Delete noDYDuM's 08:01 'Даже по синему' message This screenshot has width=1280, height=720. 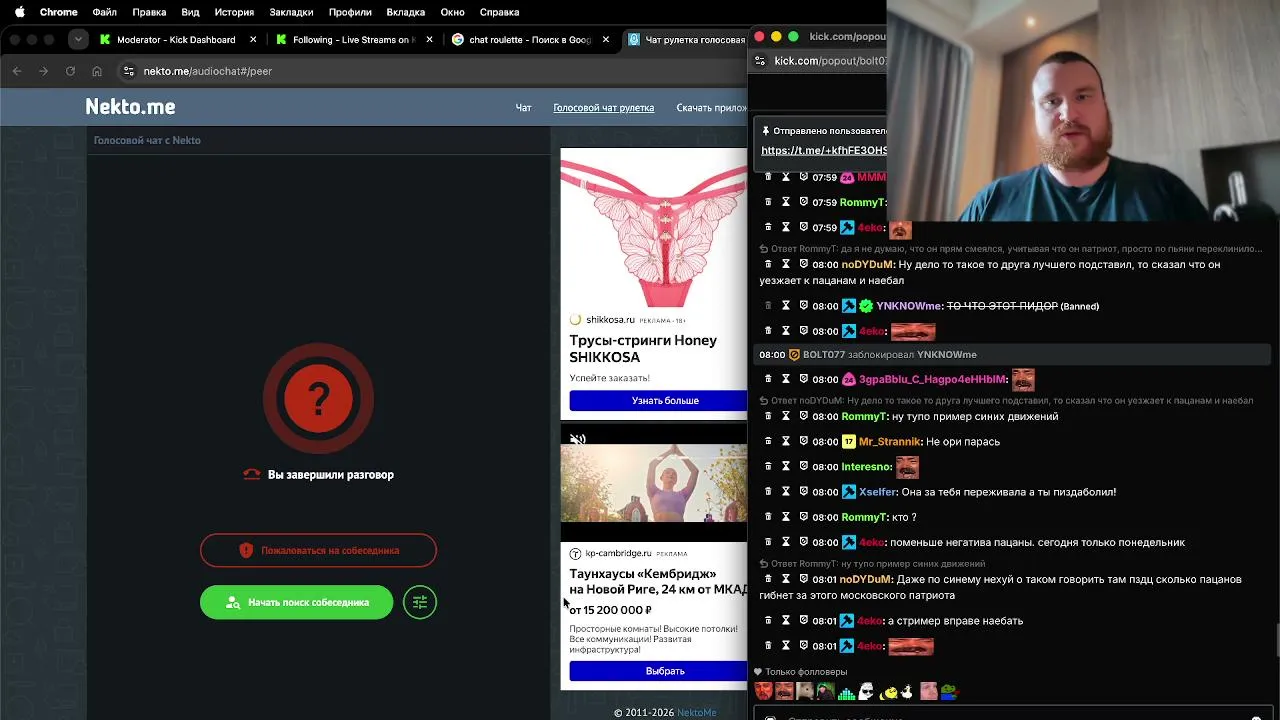(x=768, y=579)
